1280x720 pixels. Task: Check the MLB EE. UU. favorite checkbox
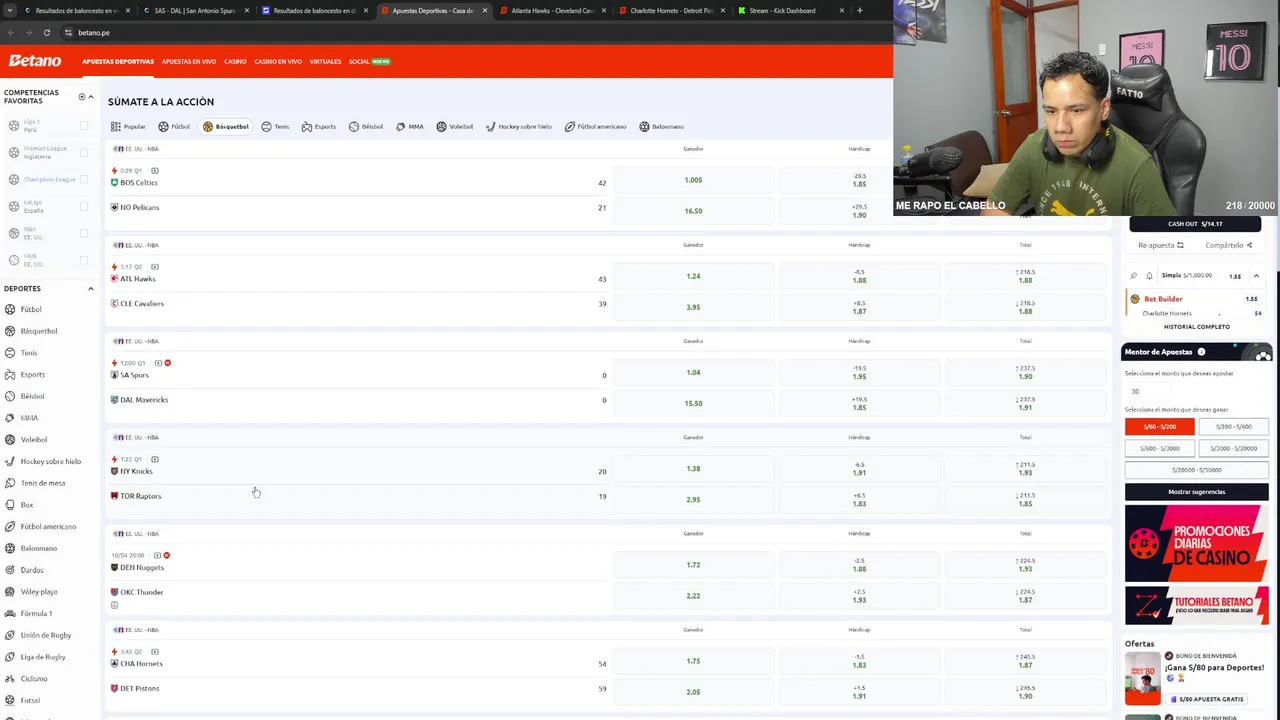(x=84, y=260)
